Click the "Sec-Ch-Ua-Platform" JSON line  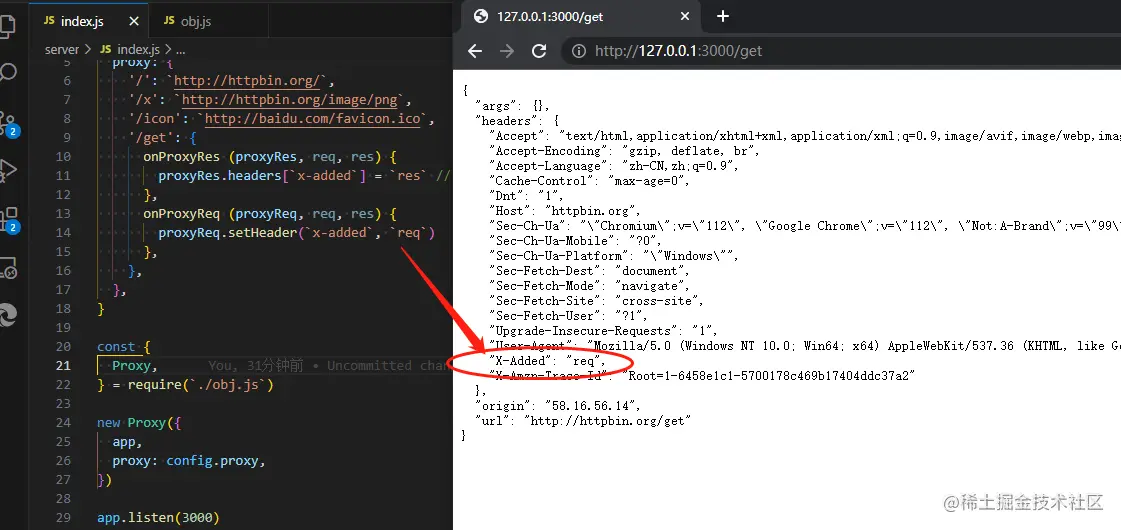click(613, 256)
